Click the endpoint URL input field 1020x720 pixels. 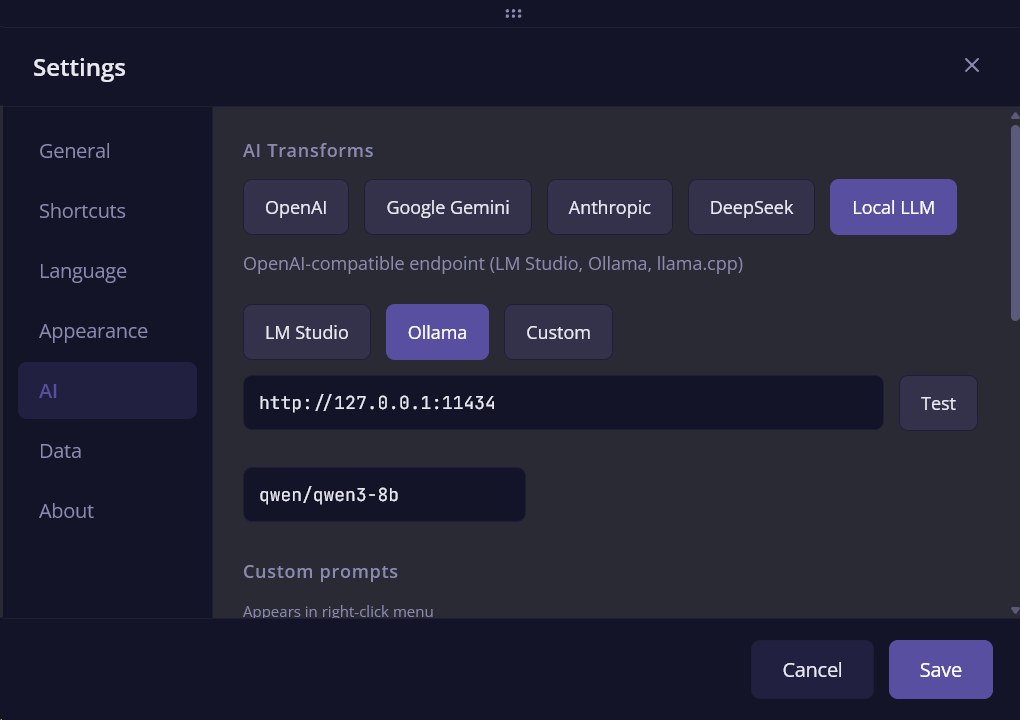563,404
